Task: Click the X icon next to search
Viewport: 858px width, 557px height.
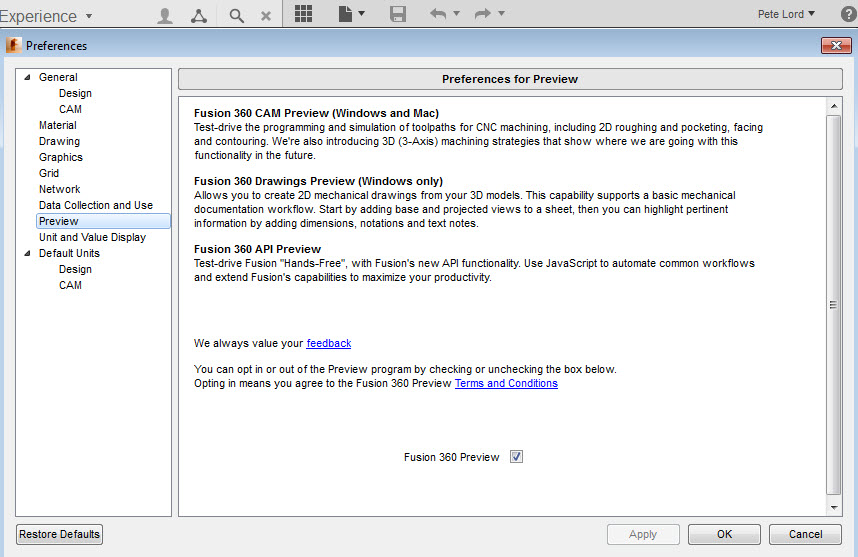Action: tap(266, 16)
